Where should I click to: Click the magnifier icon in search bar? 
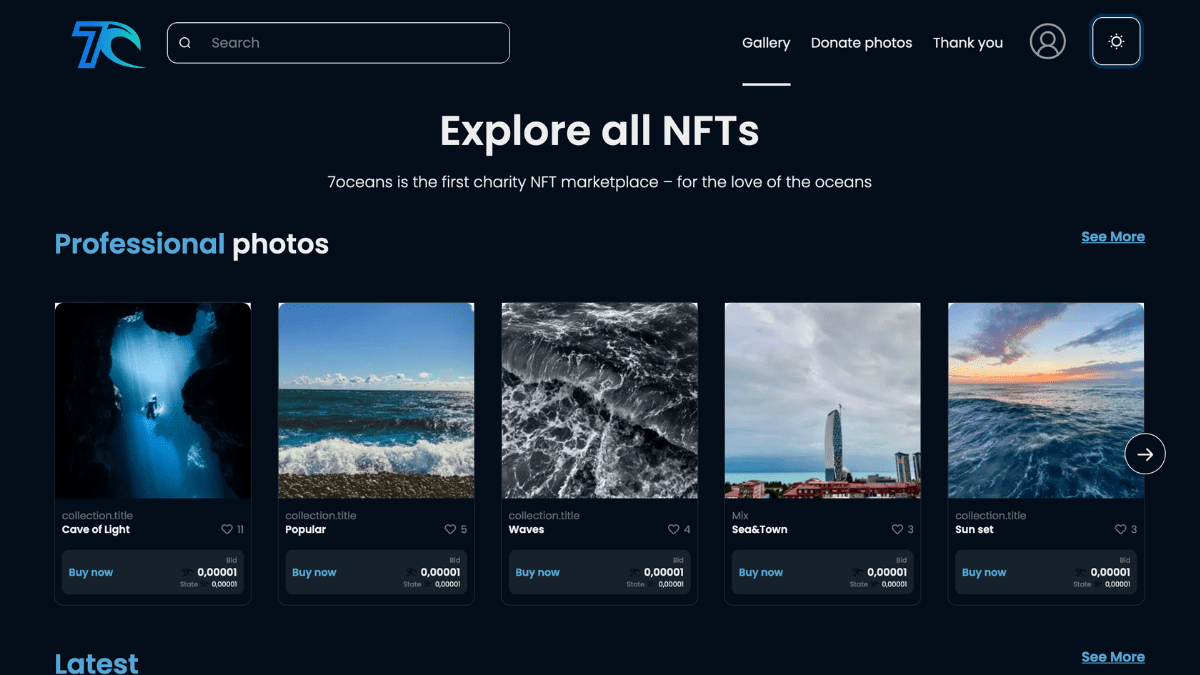point(185,43)
